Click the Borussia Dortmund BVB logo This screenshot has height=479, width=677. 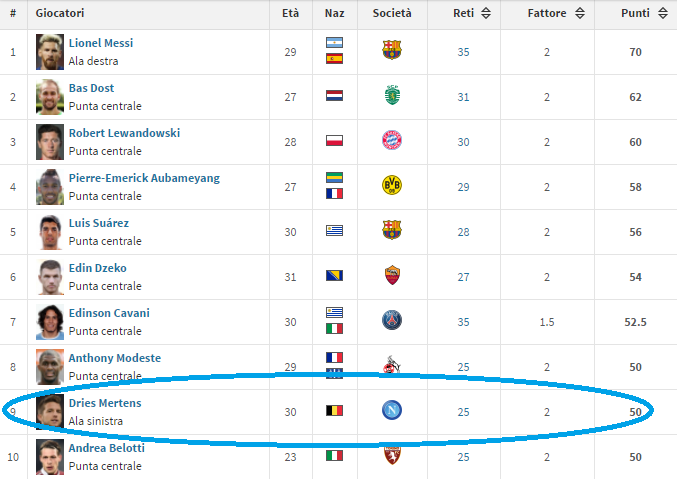coord(392,185)
